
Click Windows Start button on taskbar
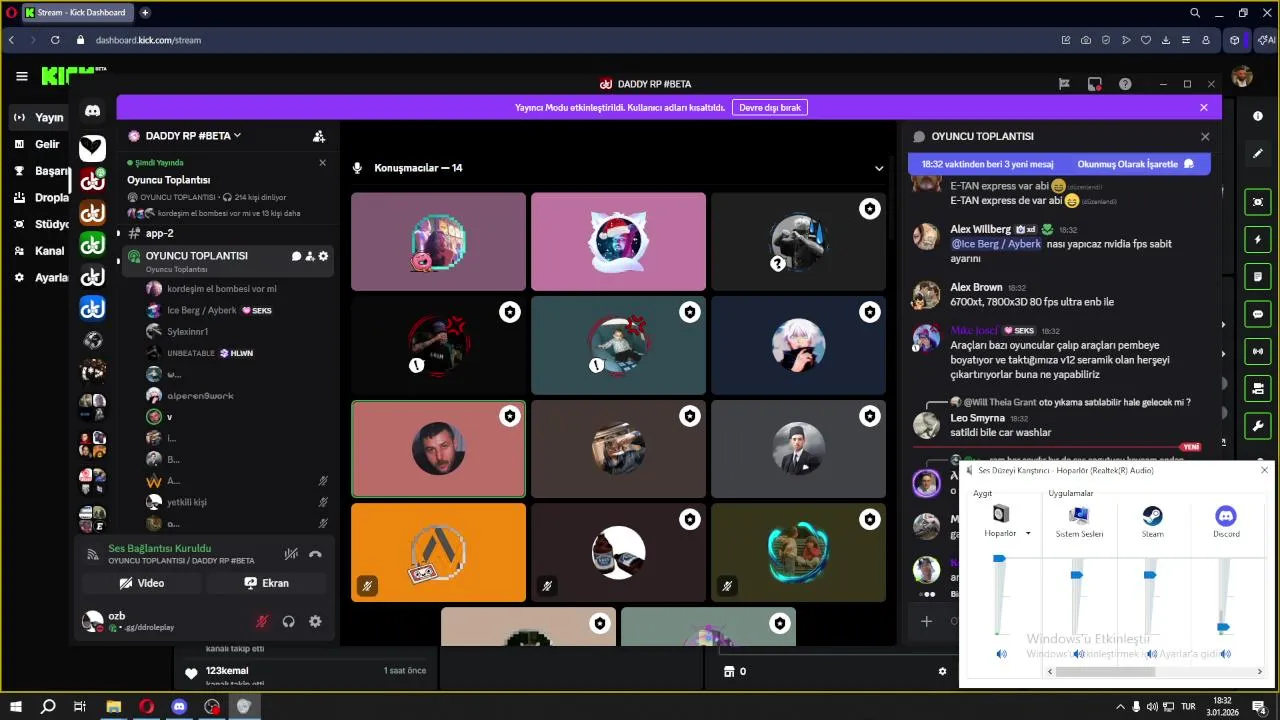(16, 707)
